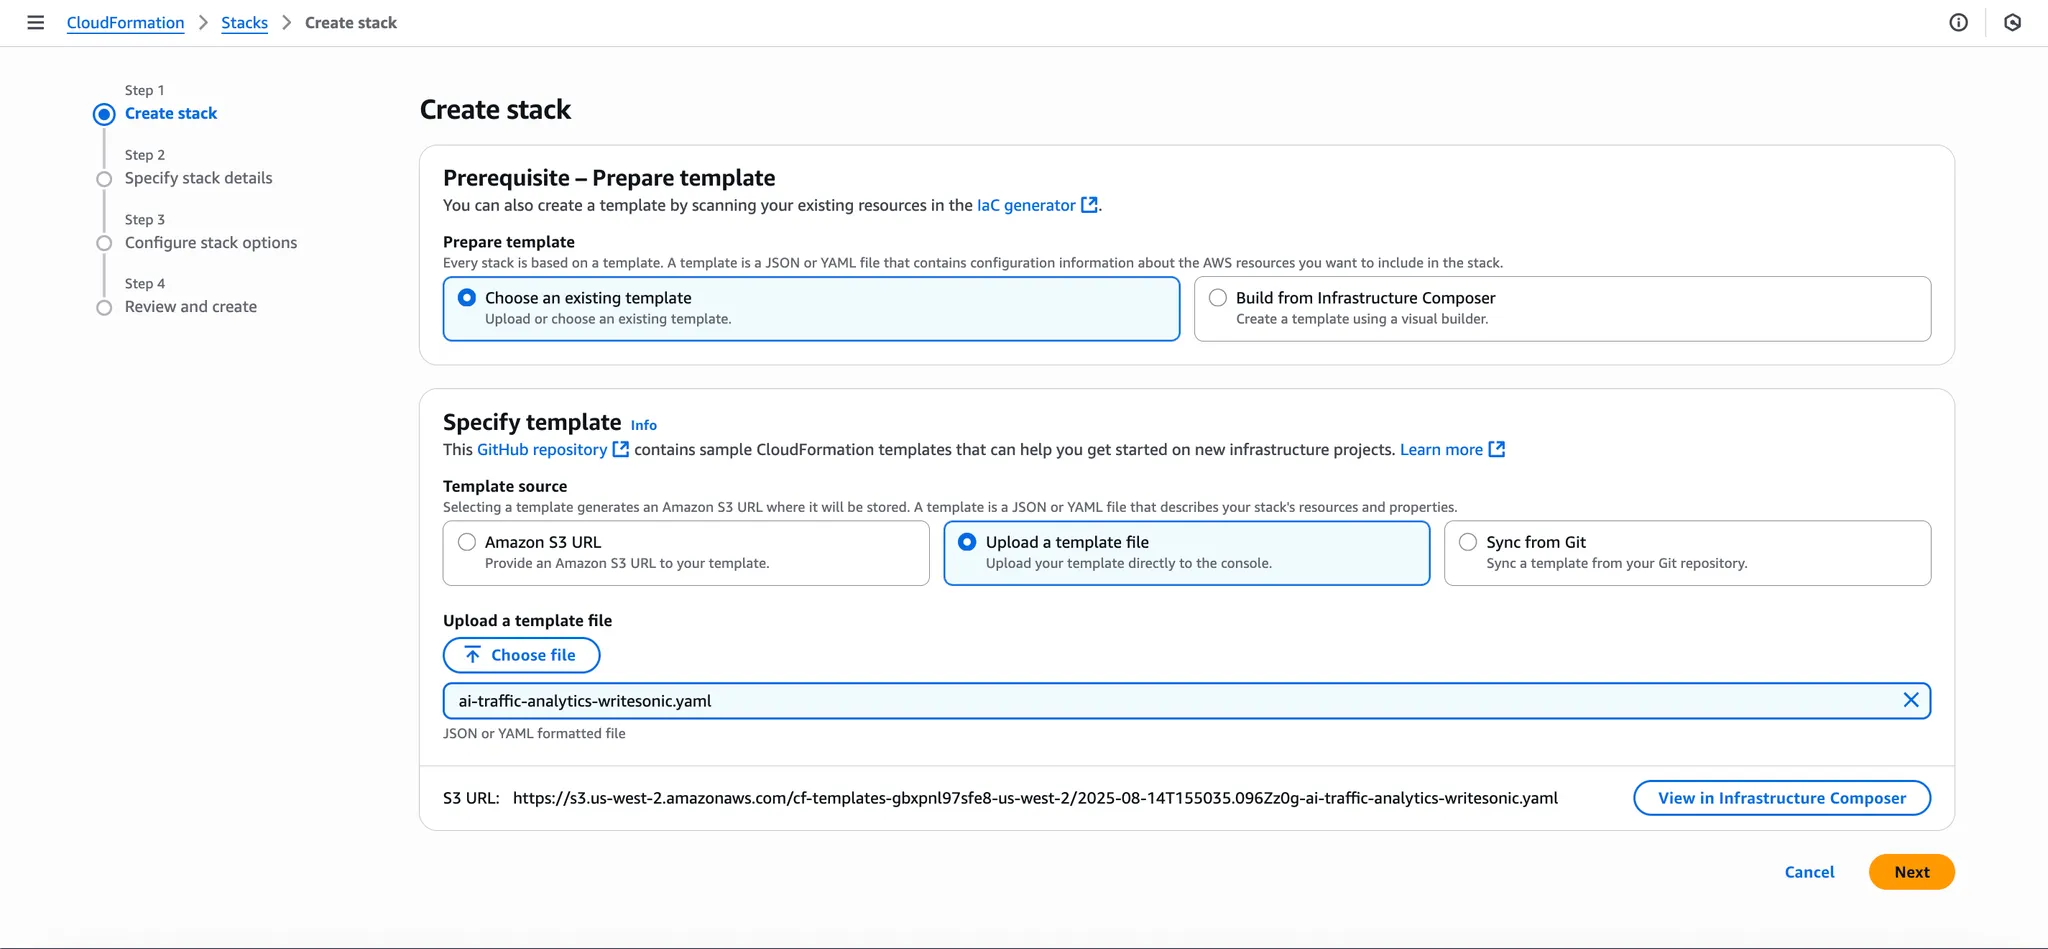Open the info panel icon in header
Image resolution: width=2048 pixels, height=949 pixels.
pos(1958,22)
